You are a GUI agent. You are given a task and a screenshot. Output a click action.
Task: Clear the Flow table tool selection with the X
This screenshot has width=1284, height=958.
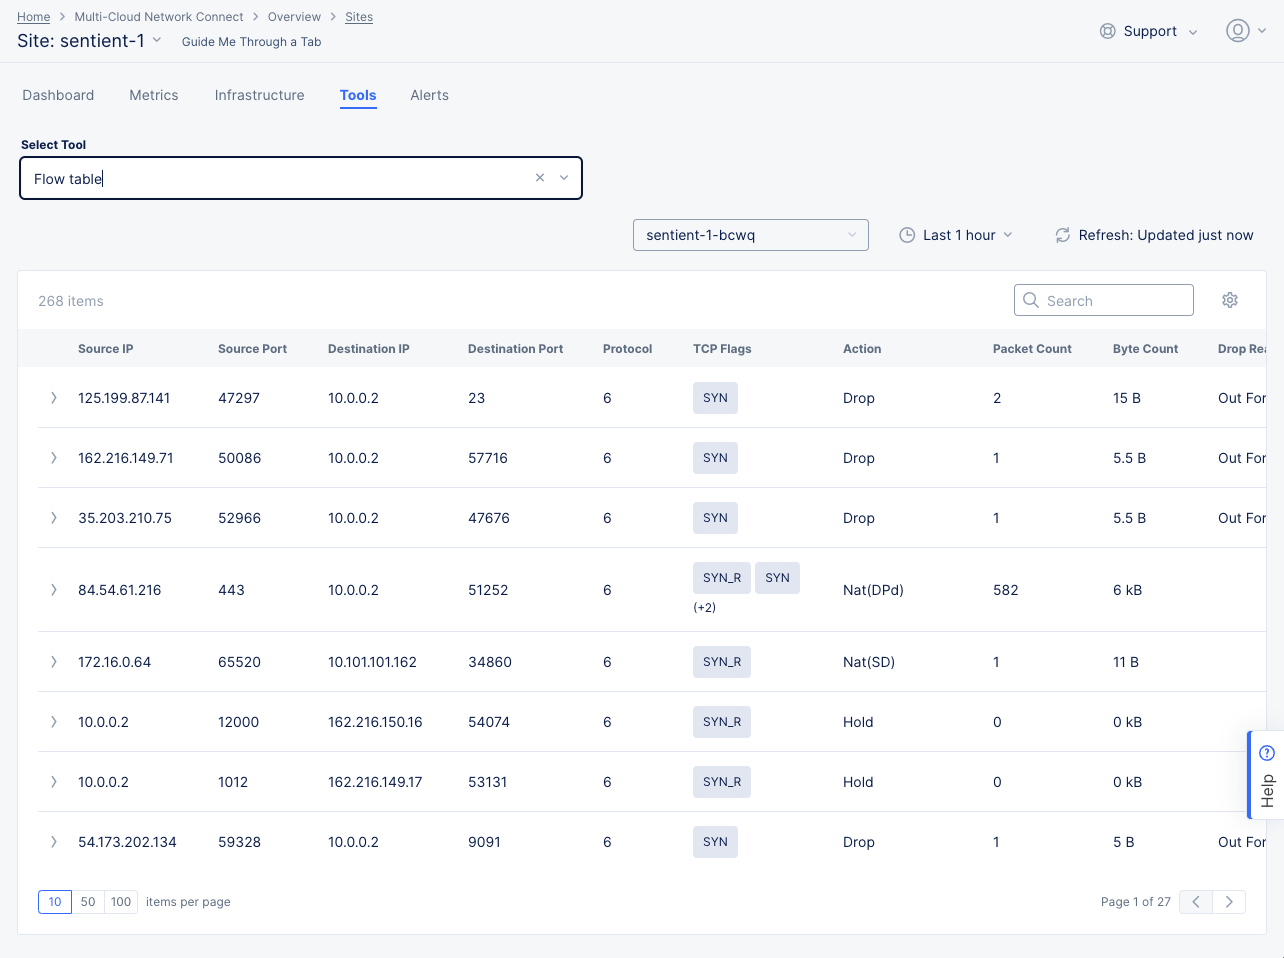pyautogui.click(x=540, y=177)
